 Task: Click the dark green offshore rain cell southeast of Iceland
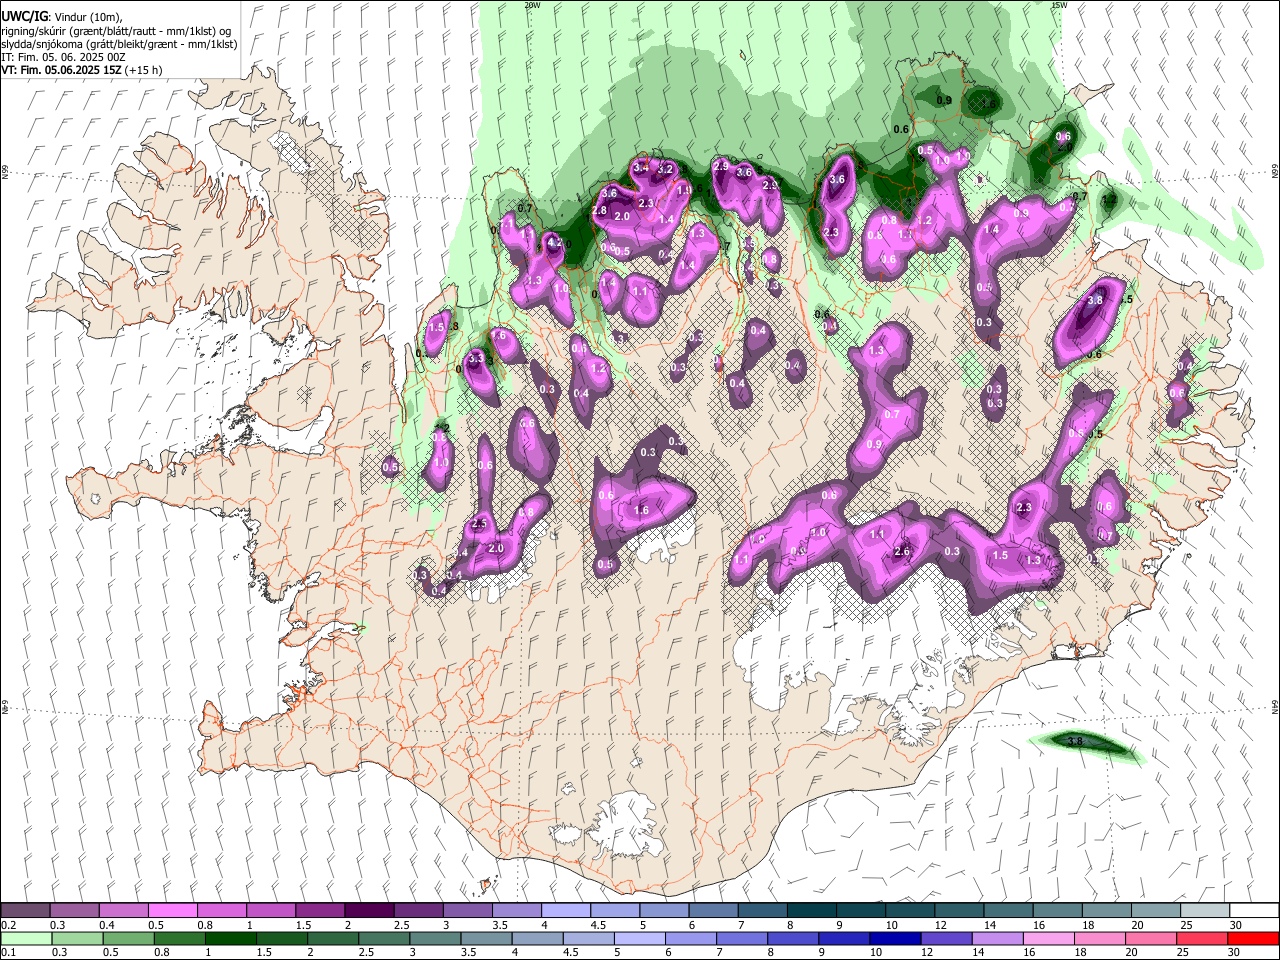pos(1088,746)
